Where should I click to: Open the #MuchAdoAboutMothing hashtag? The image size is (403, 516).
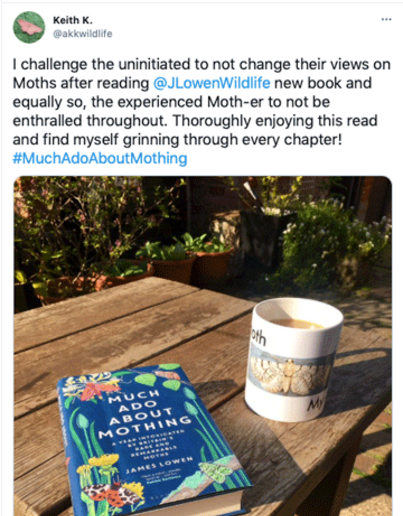[100, 158]
